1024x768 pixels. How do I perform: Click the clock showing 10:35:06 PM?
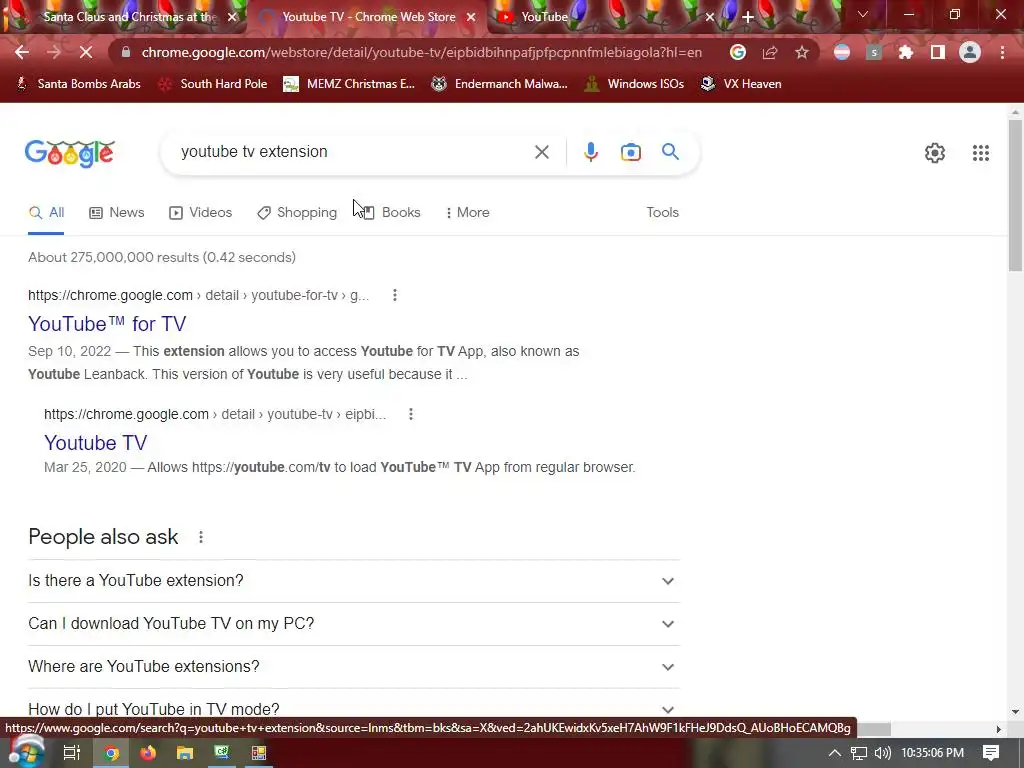pyautogui.click(x=932, y=753)
